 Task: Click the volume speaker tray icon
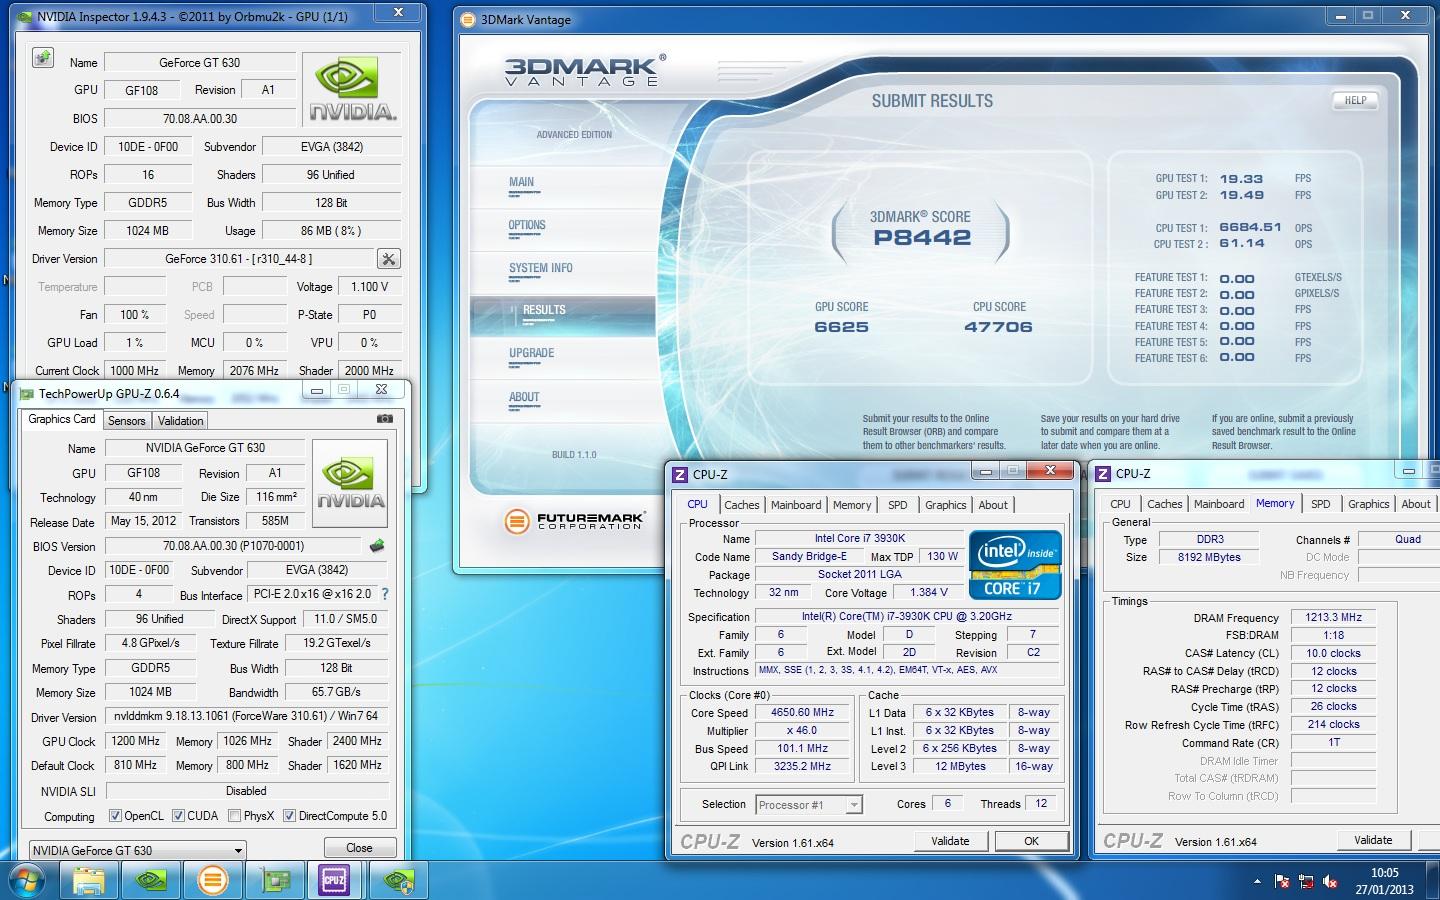[x=1330, y=882]
